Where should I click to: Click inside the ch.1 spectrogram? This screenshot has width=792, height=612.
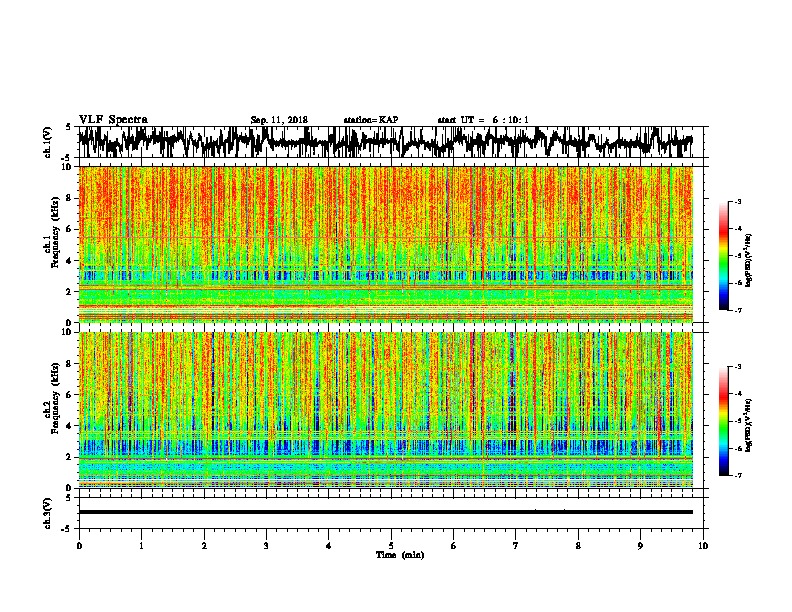click(x=385, y=244)
